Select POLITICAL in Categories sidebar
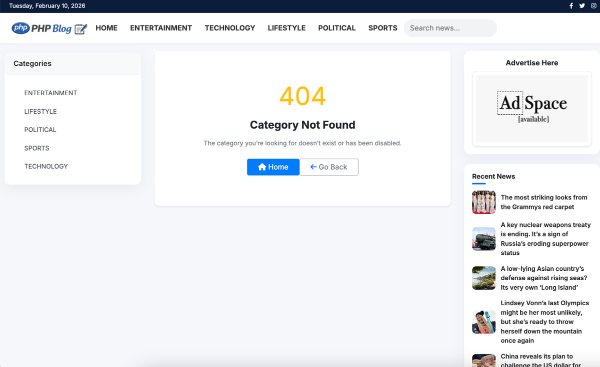Screen dimensions: 600x367 (40, 130)
